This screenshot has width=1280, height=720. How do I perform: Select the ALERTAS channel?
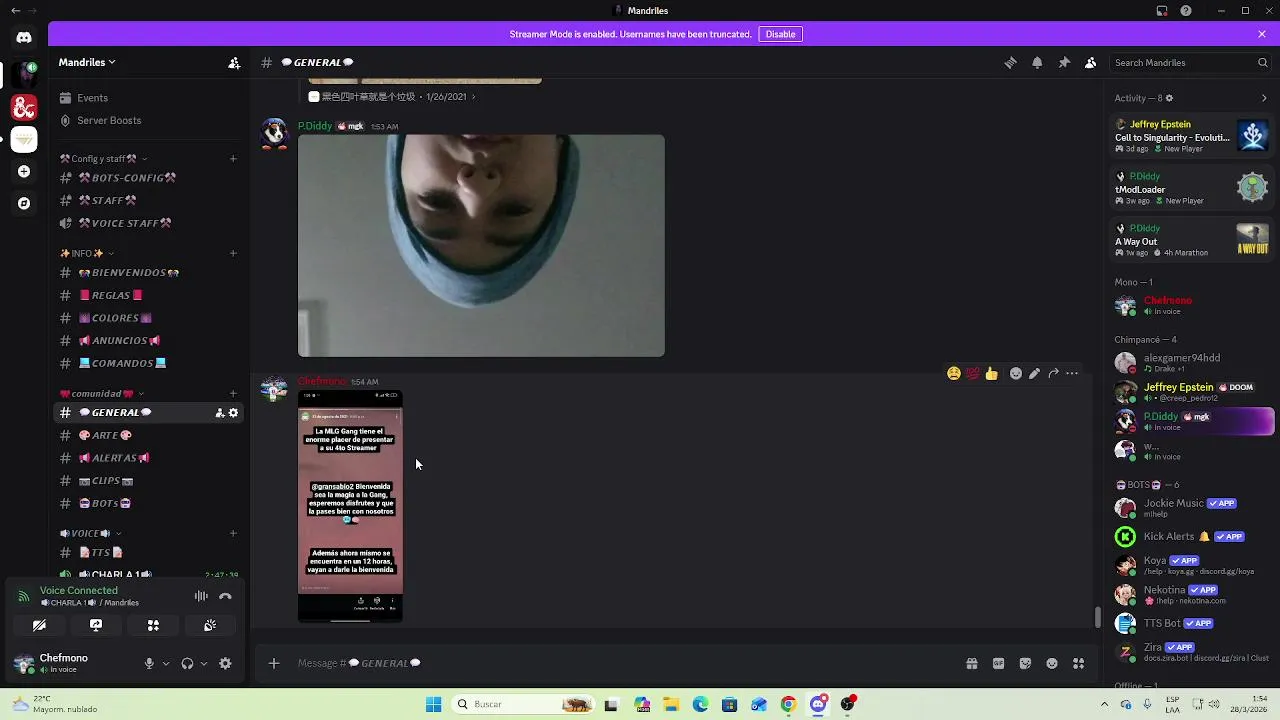point(150,458)
